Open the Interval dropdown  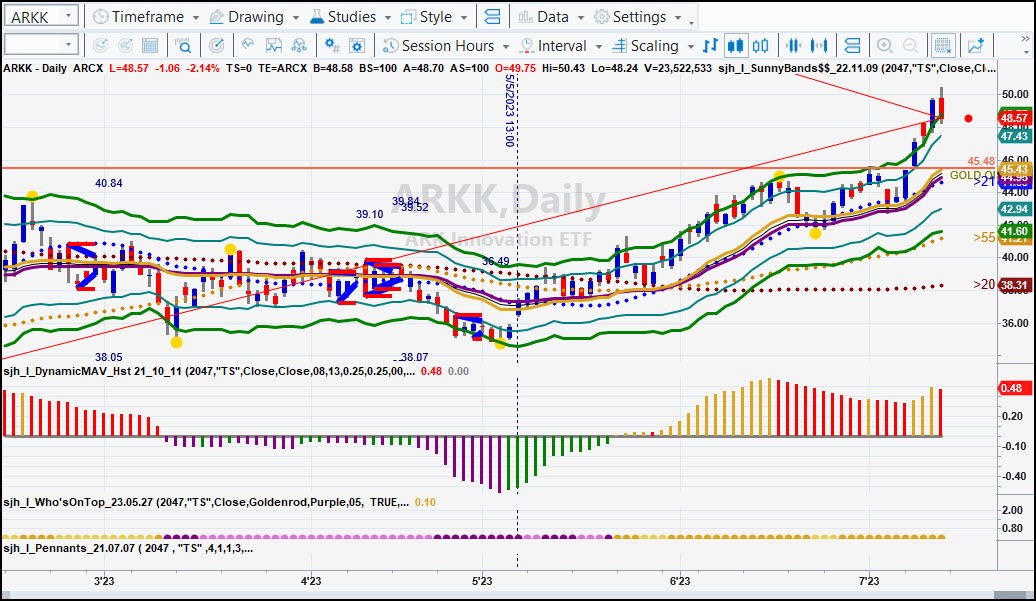[x=561, y=46]
